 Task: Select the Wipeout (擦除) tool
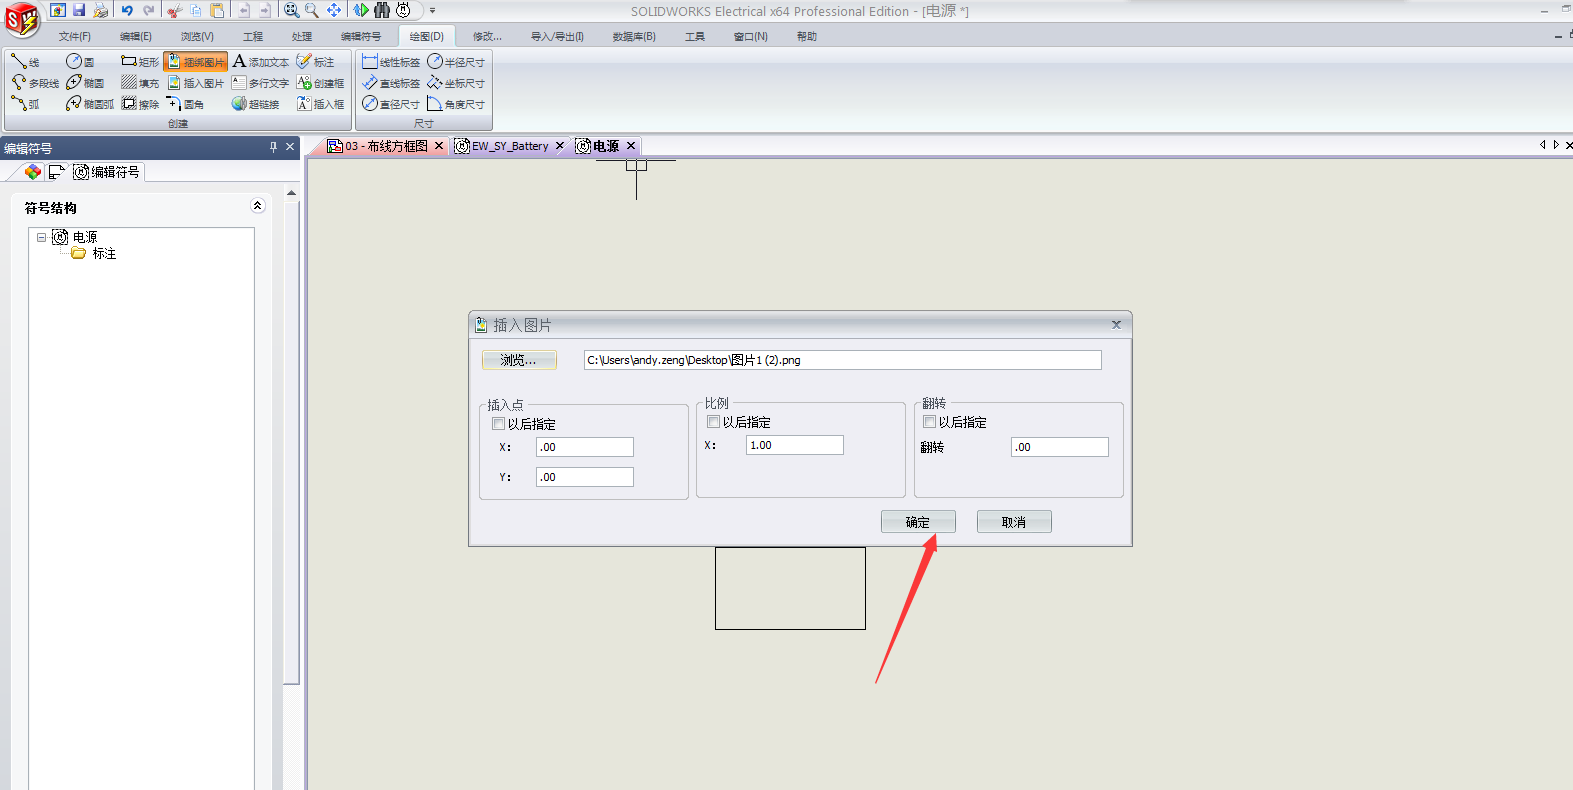click(x=140, y=104)
